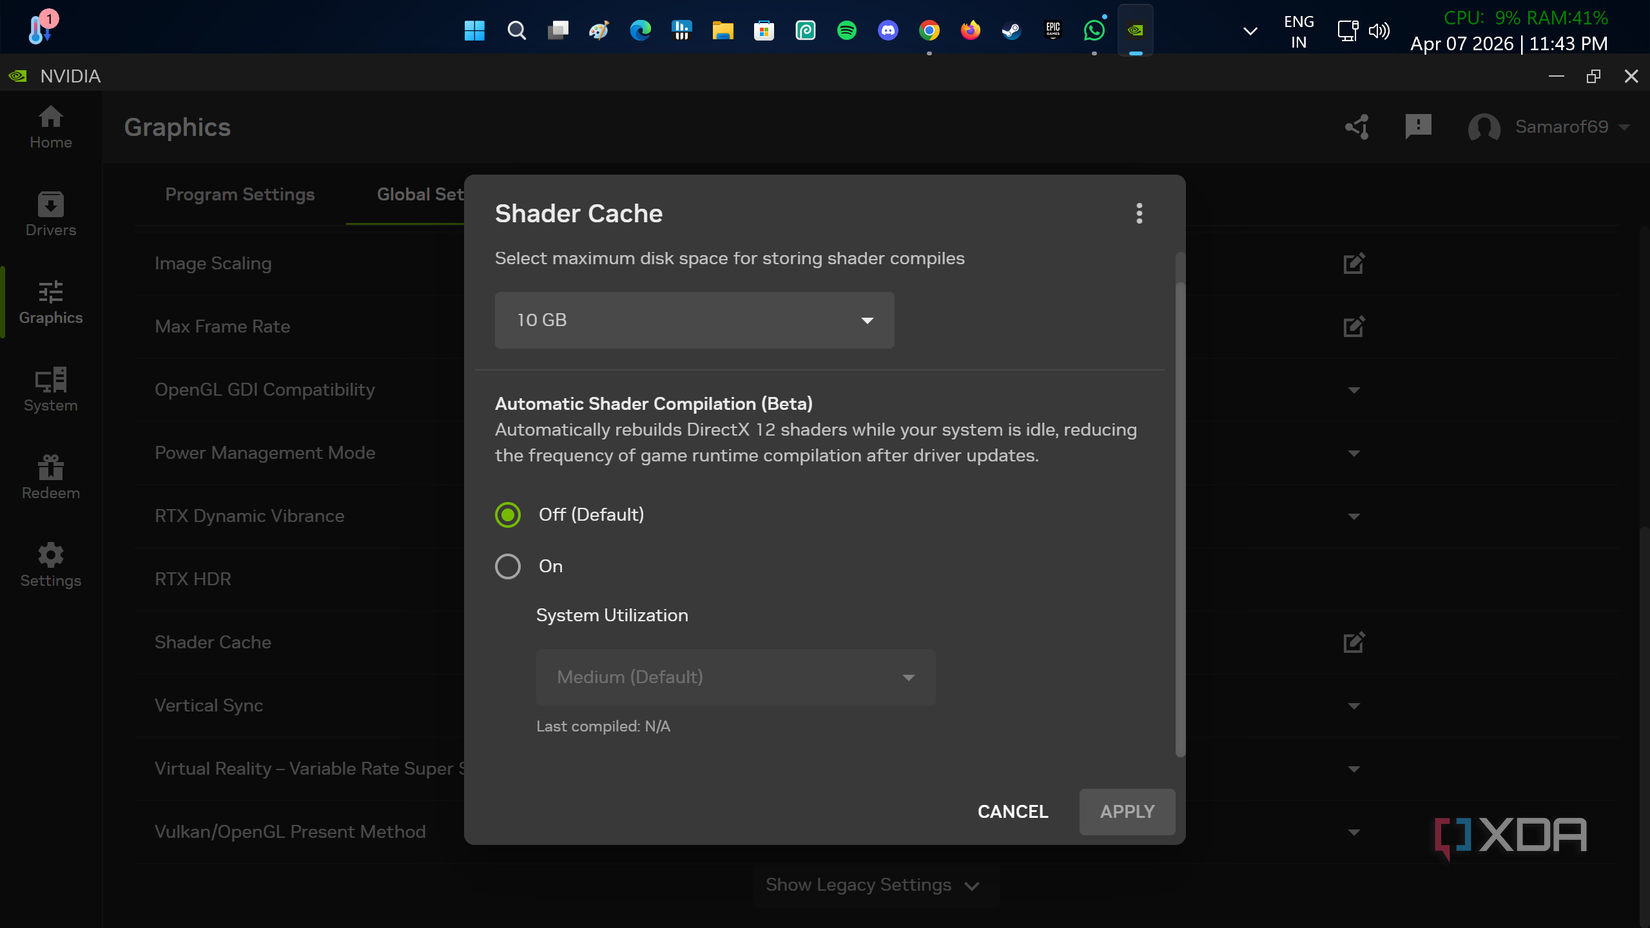Screen dimensions: 1650x928
Task: Open Steam from taskbar
Action: tap(1011, 30)
